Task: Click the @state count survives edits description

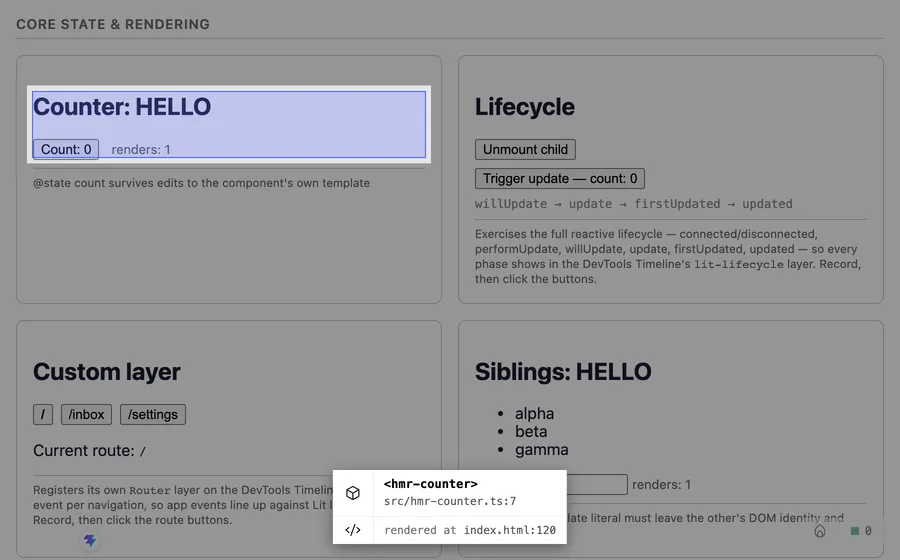Action: pos(201,183)
